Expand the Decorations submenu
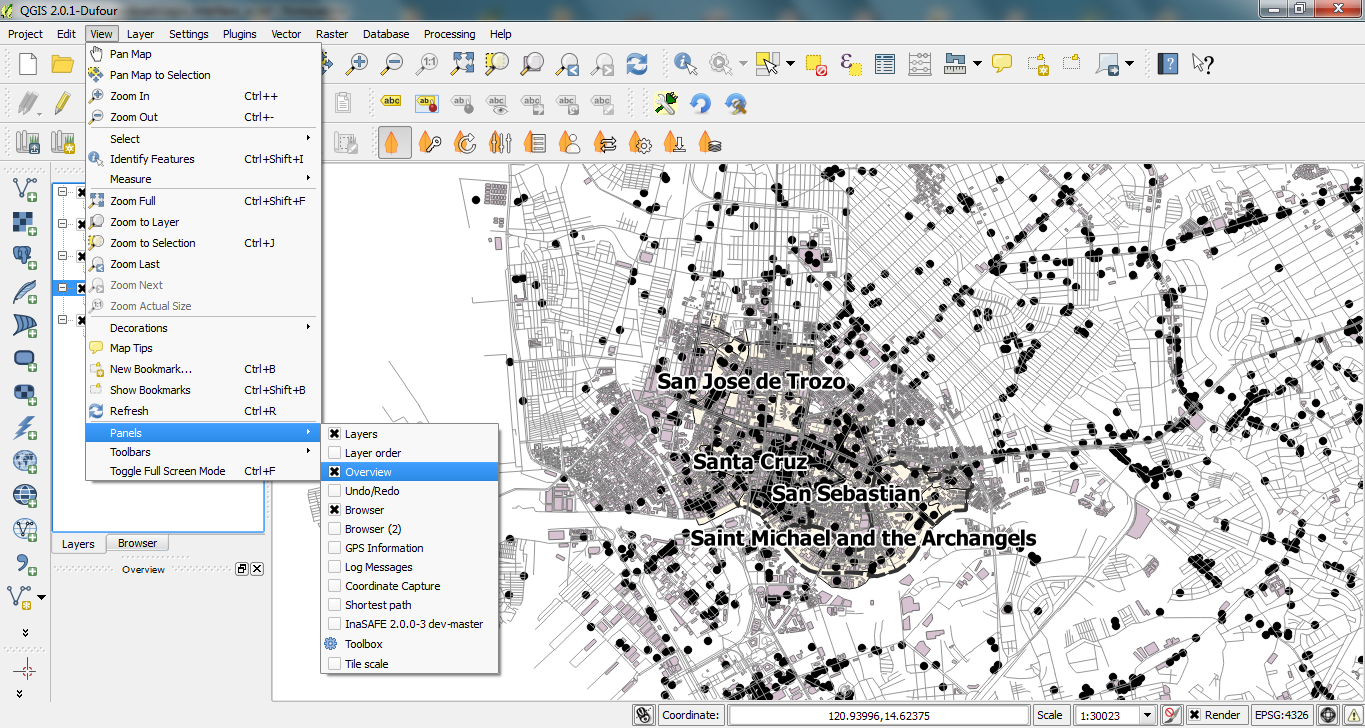This screenshot has width=1365, height=728. pos(202,328)
